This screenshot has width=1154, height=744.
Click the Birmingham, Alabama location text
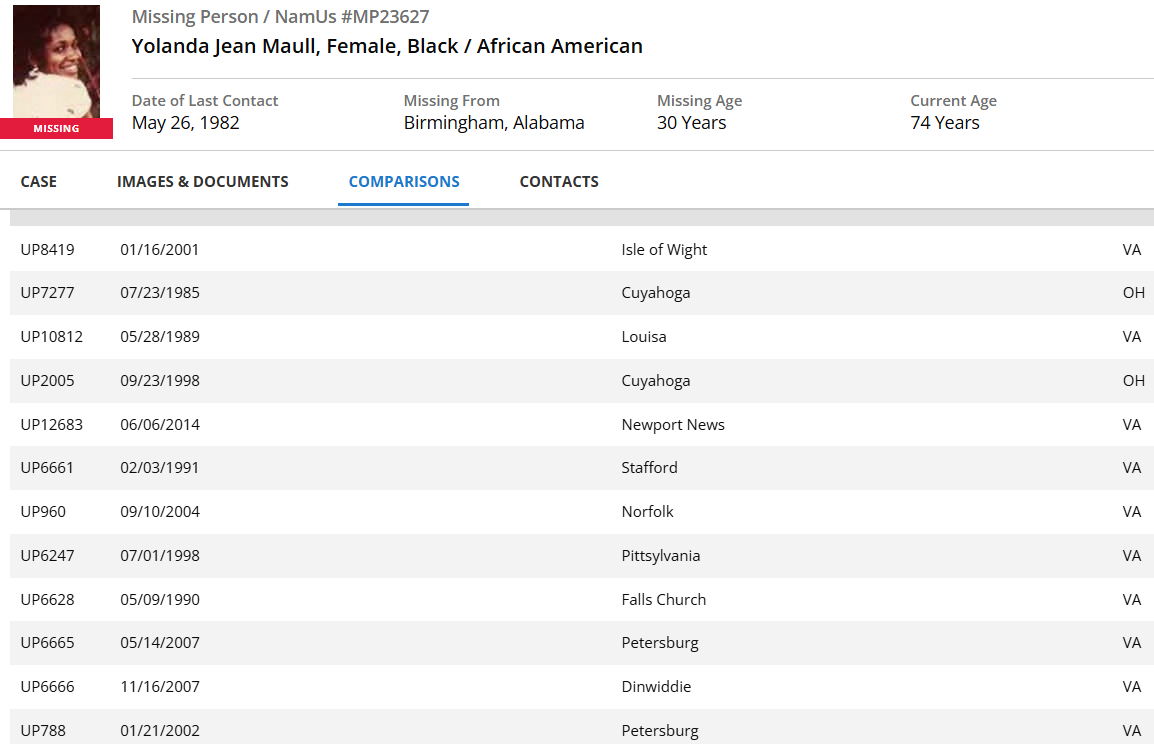click(494, 123)
